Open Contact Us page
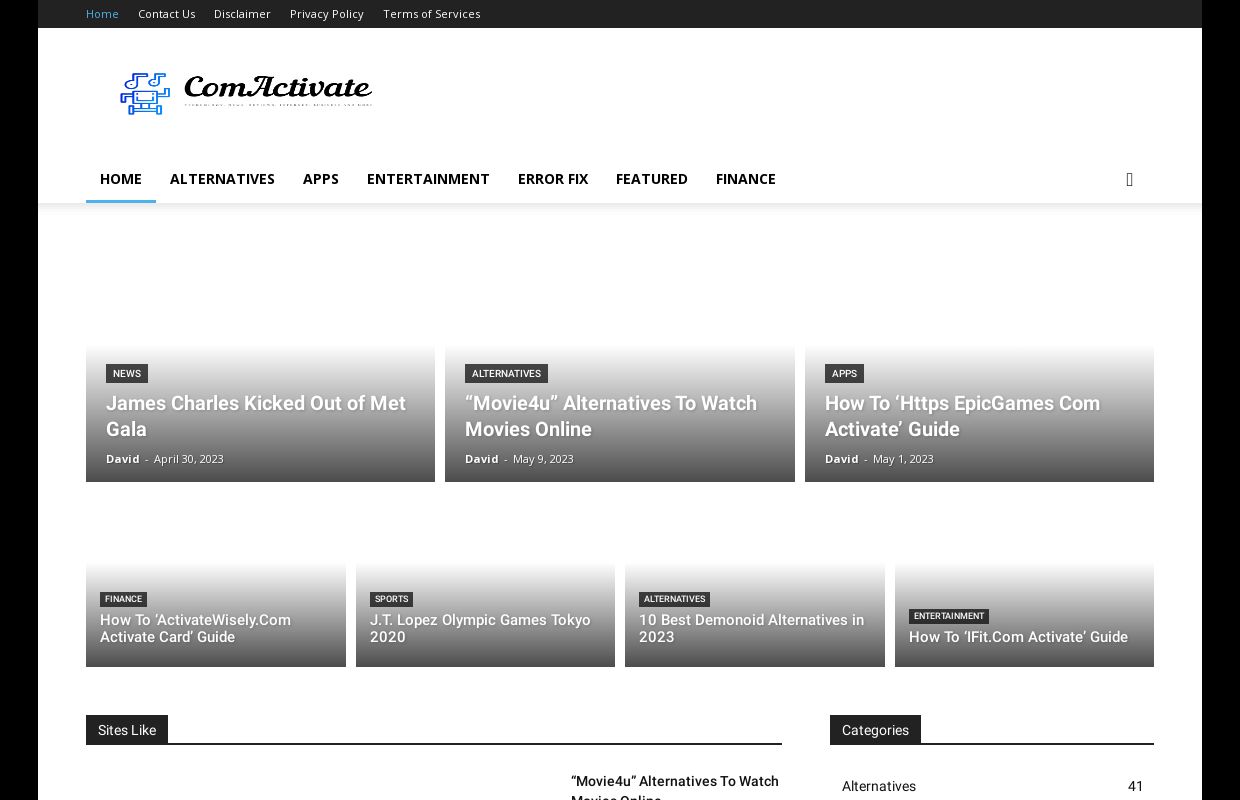Screen dimensions: 1240x800 point(166,14)
